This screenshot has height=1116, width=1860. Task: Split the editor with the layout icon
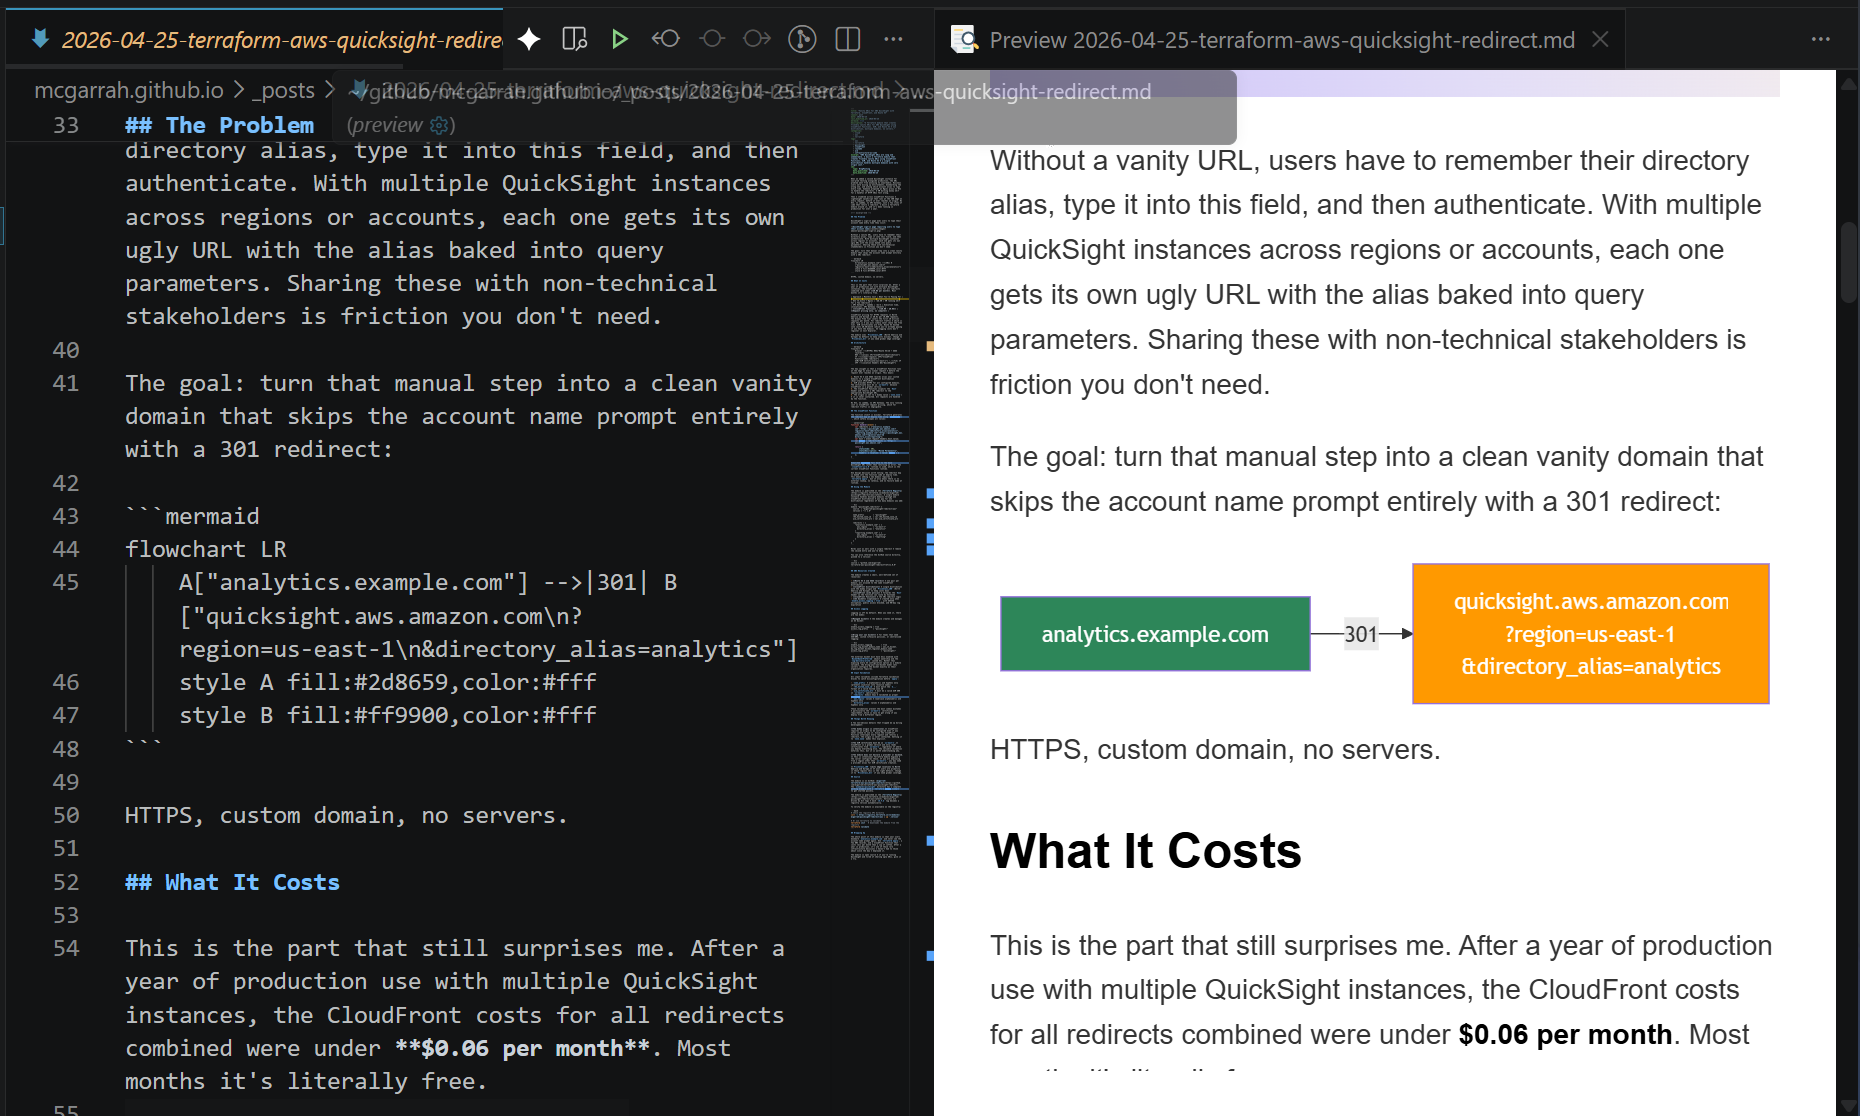pos(847,38)
